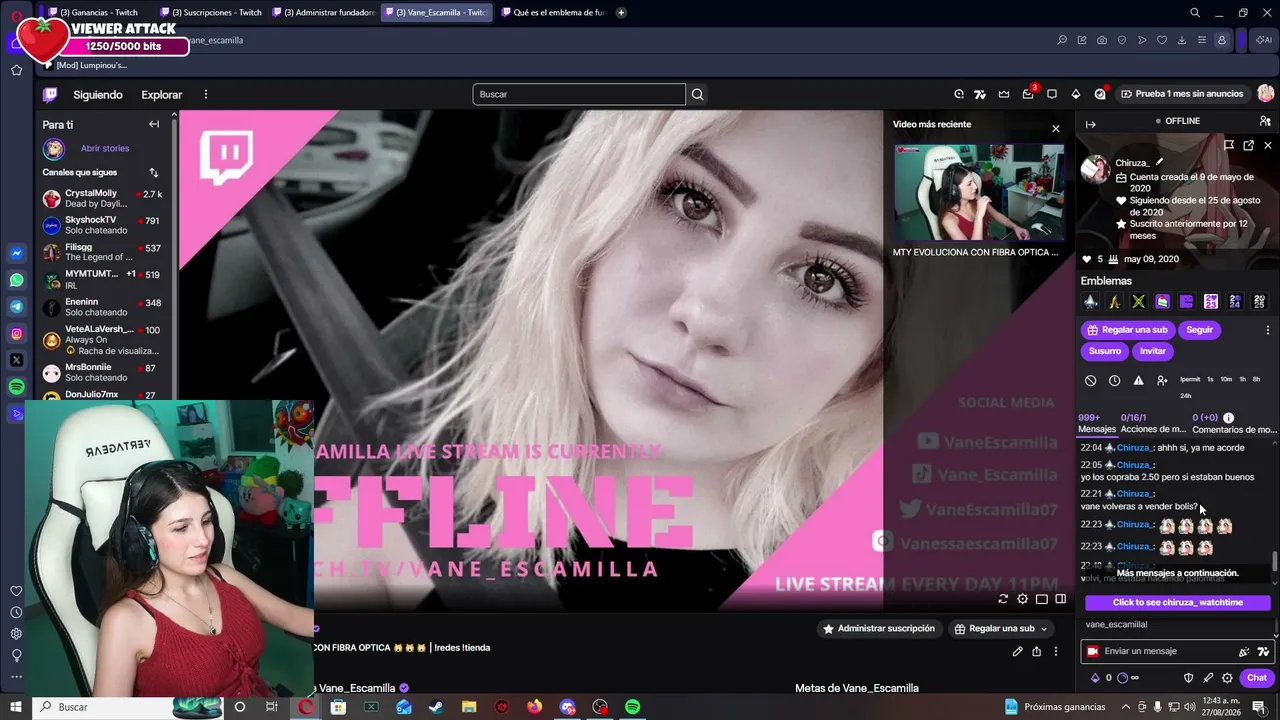Image resolution: width=1280 pixels, height=720 pixels.
Task: Click the player refresh arrows icon
Action: pos(1003,599)
